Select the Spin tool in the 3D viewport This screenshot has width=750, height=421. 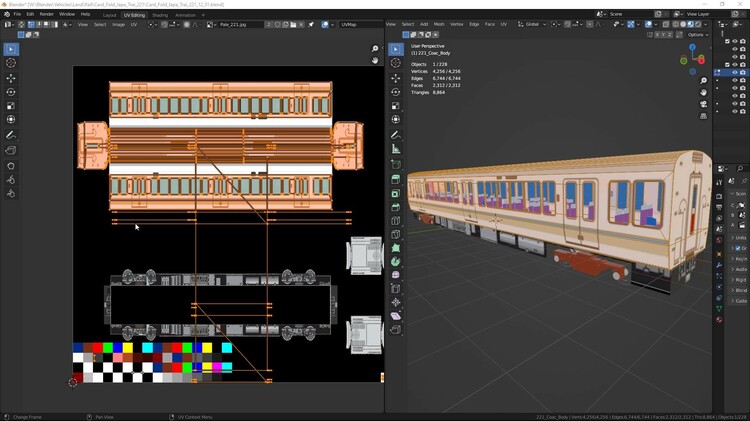tap(396, 262)
